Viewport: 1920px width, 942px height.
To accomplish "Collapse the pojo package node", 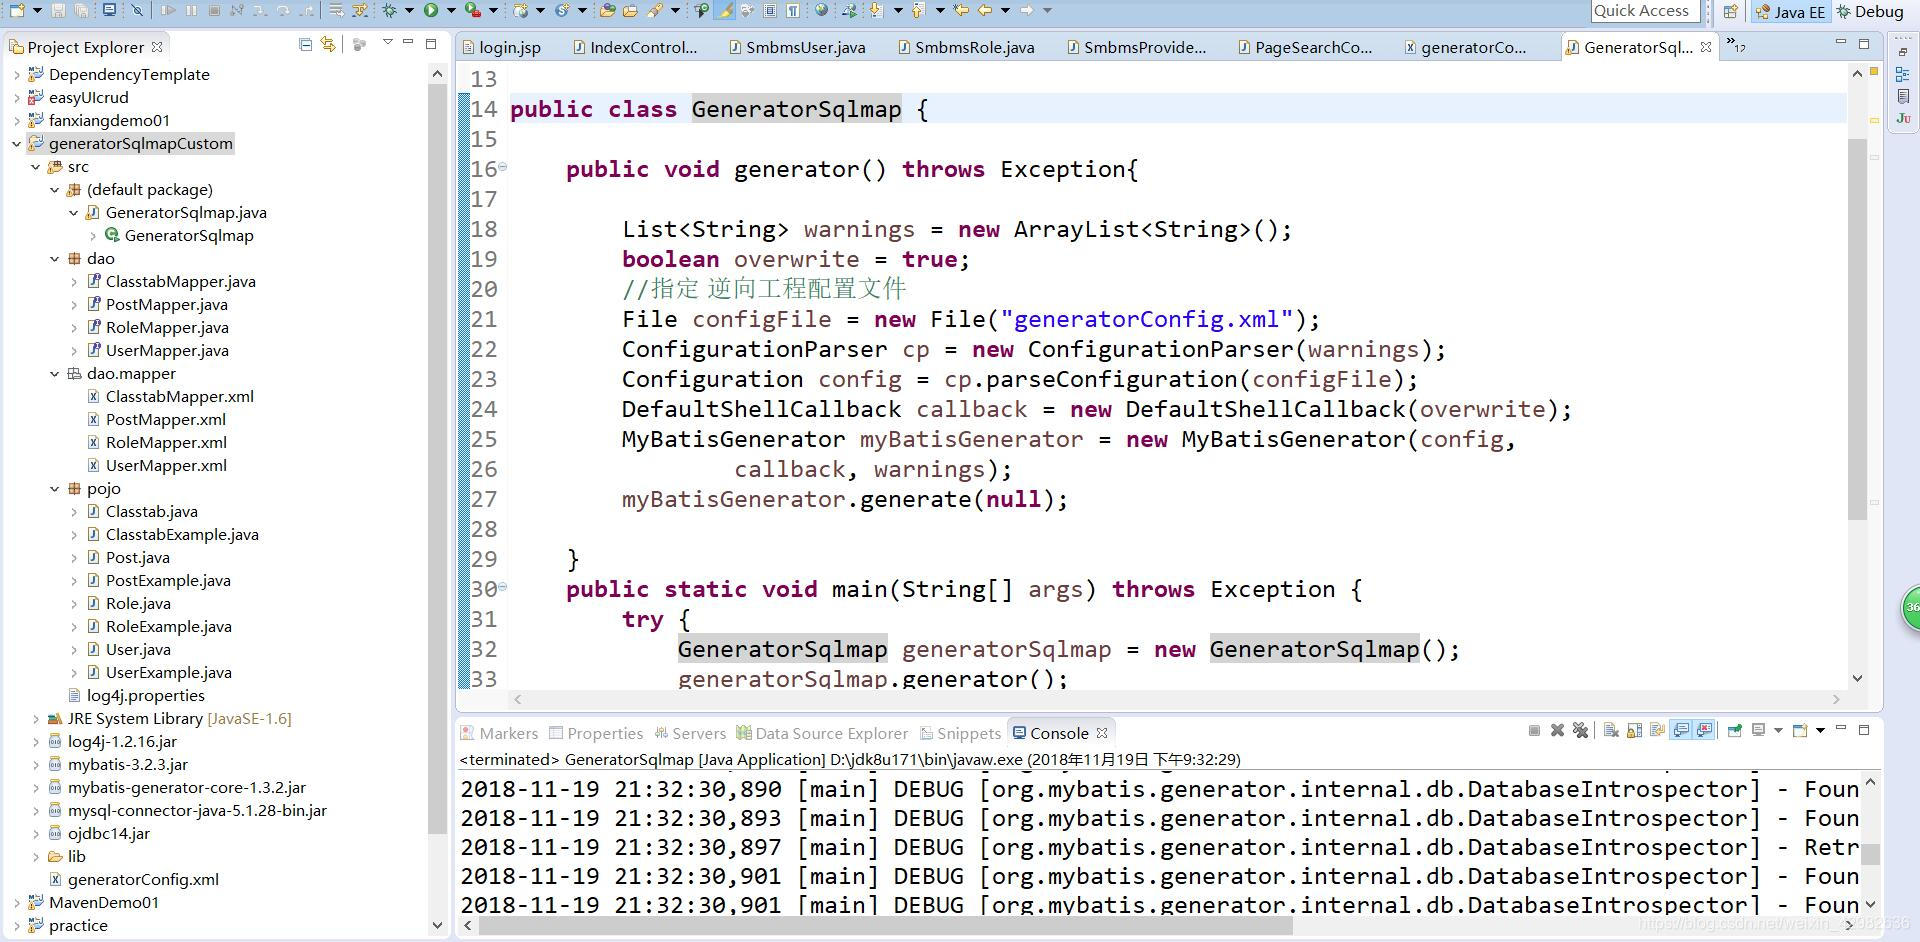I will (54, 489).
